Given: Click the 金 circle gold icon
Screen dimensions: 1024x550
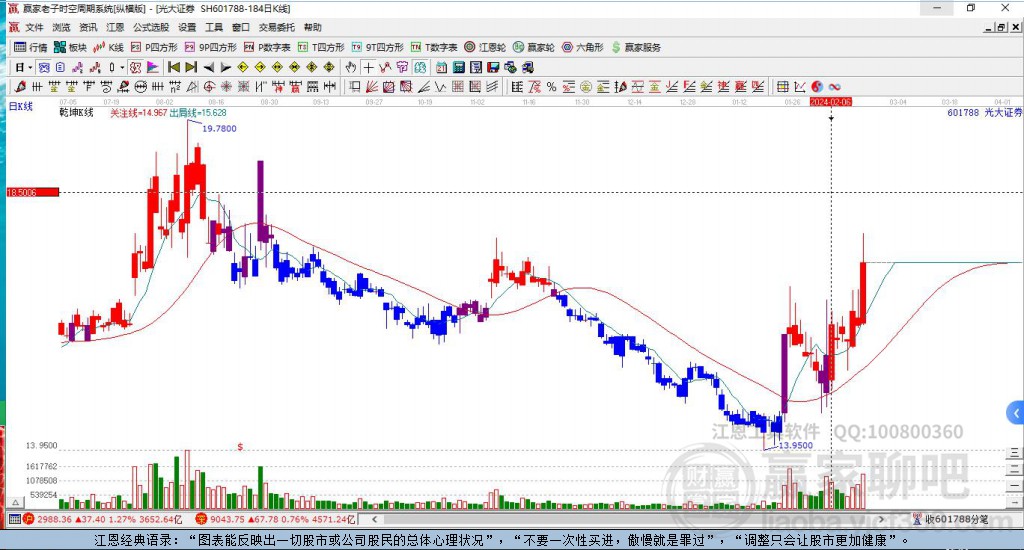Looking at the screenshot, I should coord(586,86).
